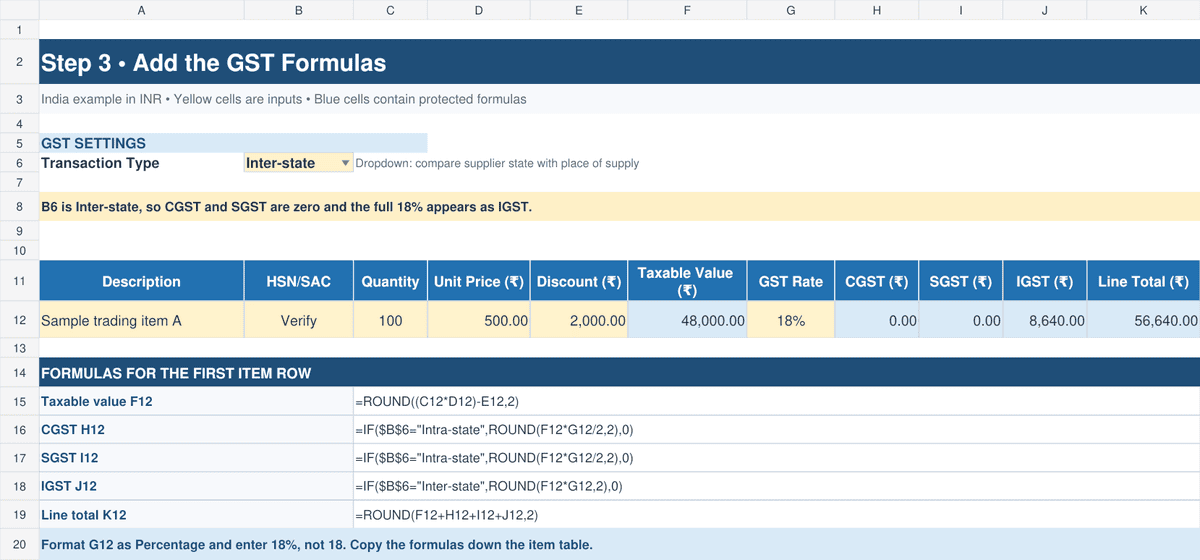
Task: Click the 'SGST (₹)' header cell
Action: (961, 281)
